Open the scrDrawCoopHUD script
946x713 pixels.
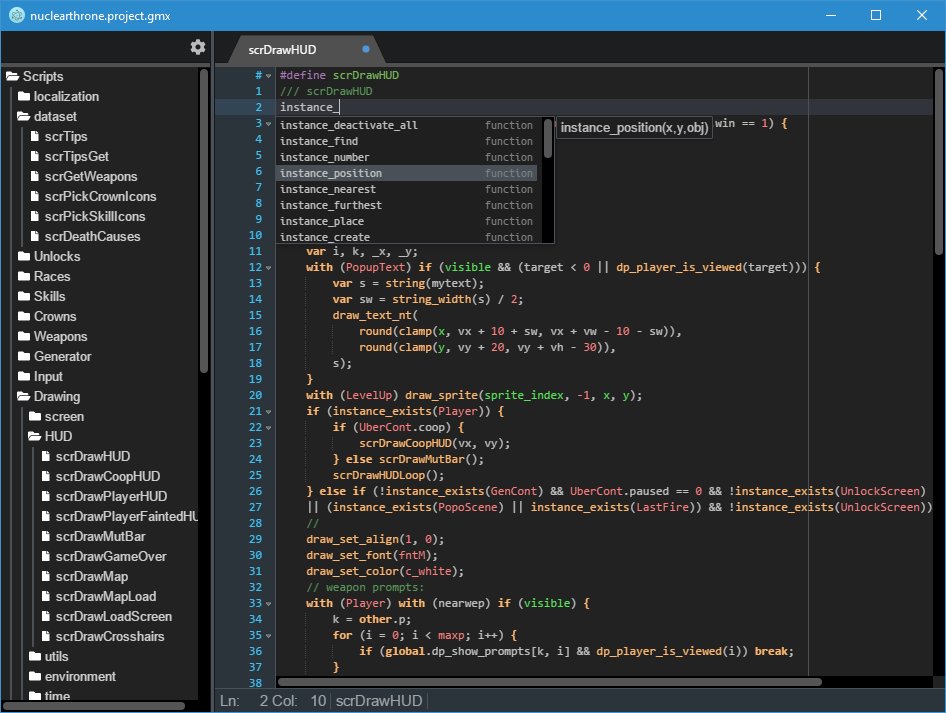coord(101,476)
